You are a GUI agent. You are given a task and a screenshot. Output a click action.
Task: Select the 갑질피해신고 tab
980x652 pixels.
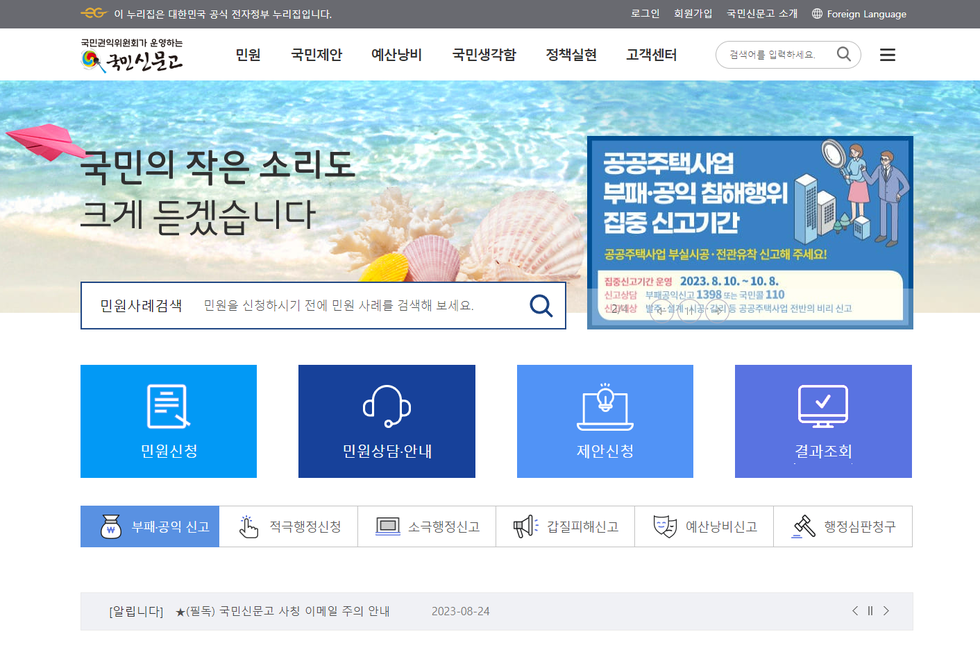[x=565, y=527]
